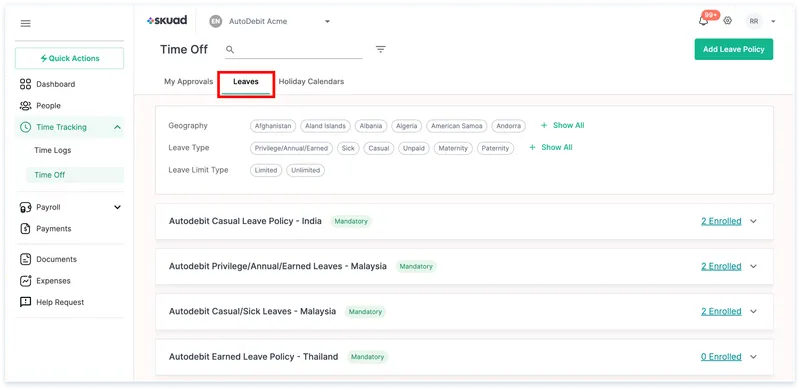Click the RR user avatar
The width and height of the screenshot is (800, 390).
754,21
